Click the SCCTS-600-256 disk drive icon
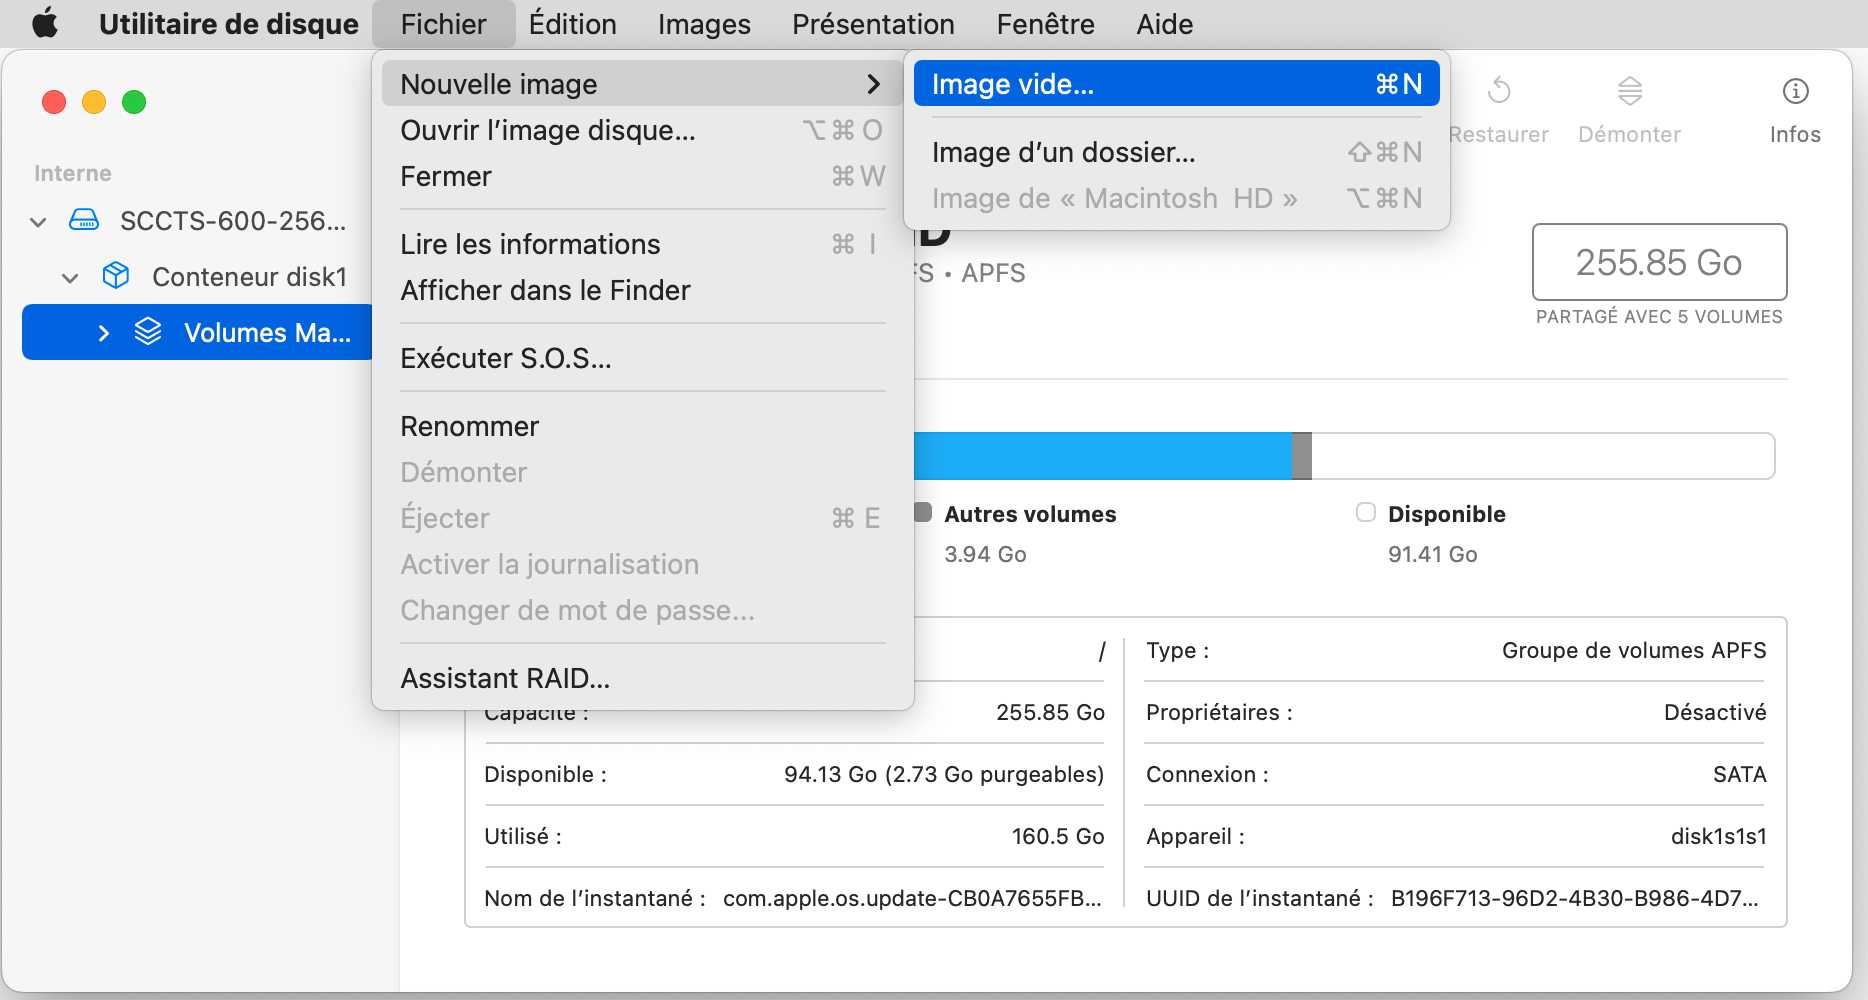 click(x=84, y=220)
